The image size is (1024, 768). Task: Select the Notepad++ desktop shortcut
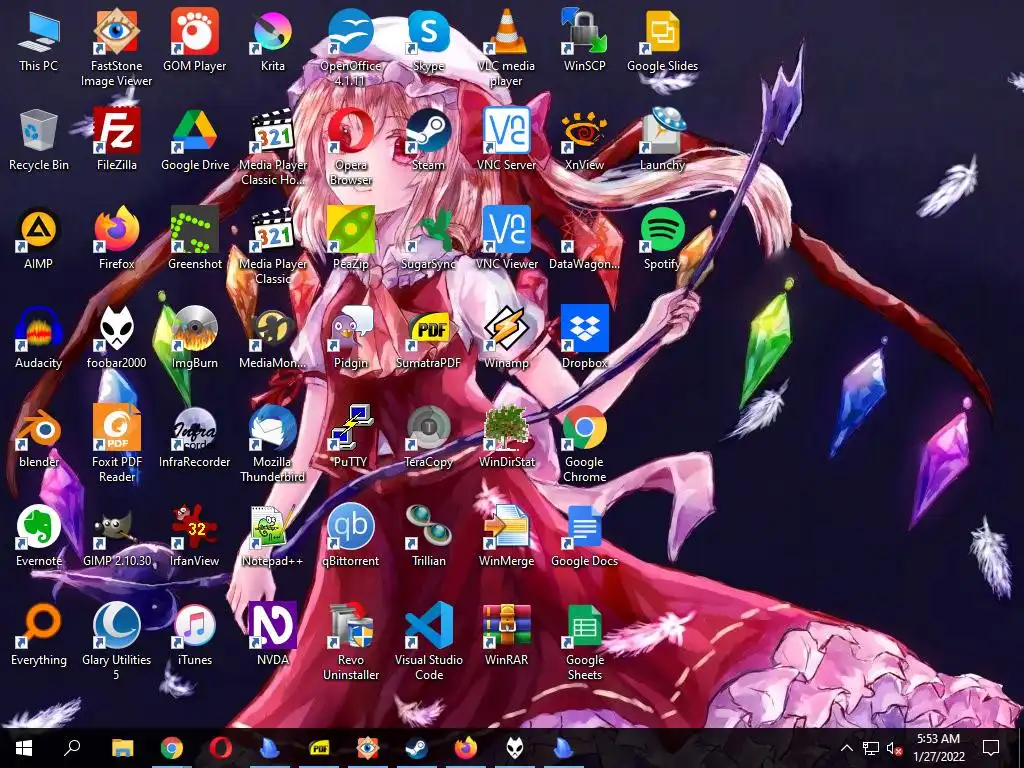tap(272, 536)
